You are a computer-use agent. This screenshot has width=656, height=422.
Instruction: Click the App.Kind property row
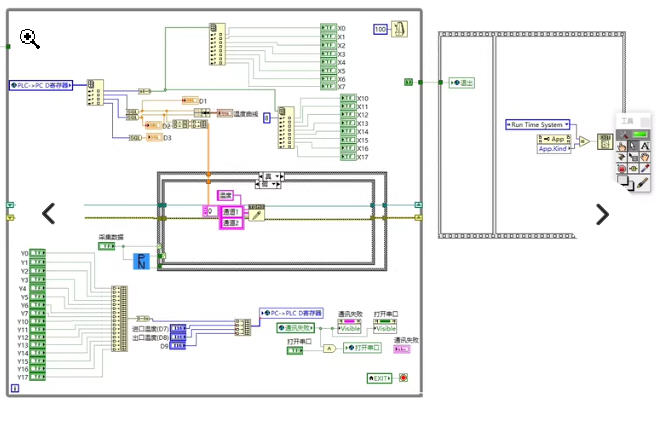[x=554, y=148]
